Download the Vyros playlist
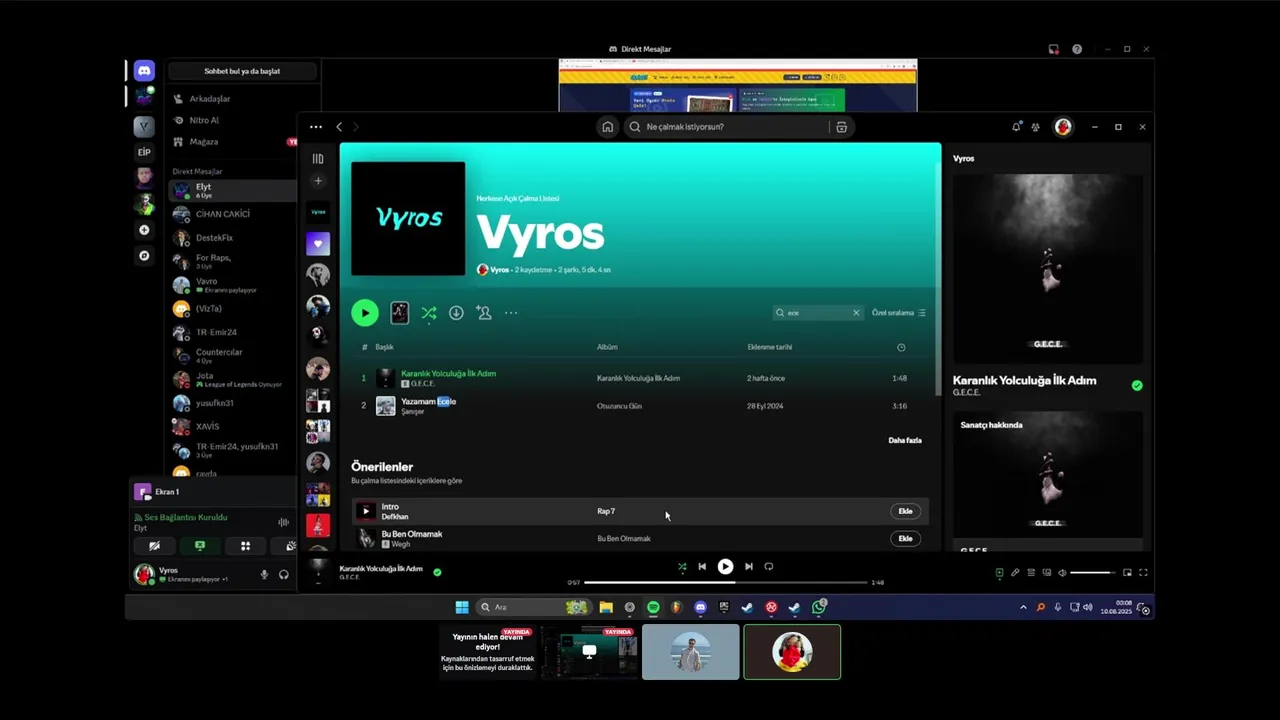The height and width of the screenshot is (720, 1280). [456, 313]
